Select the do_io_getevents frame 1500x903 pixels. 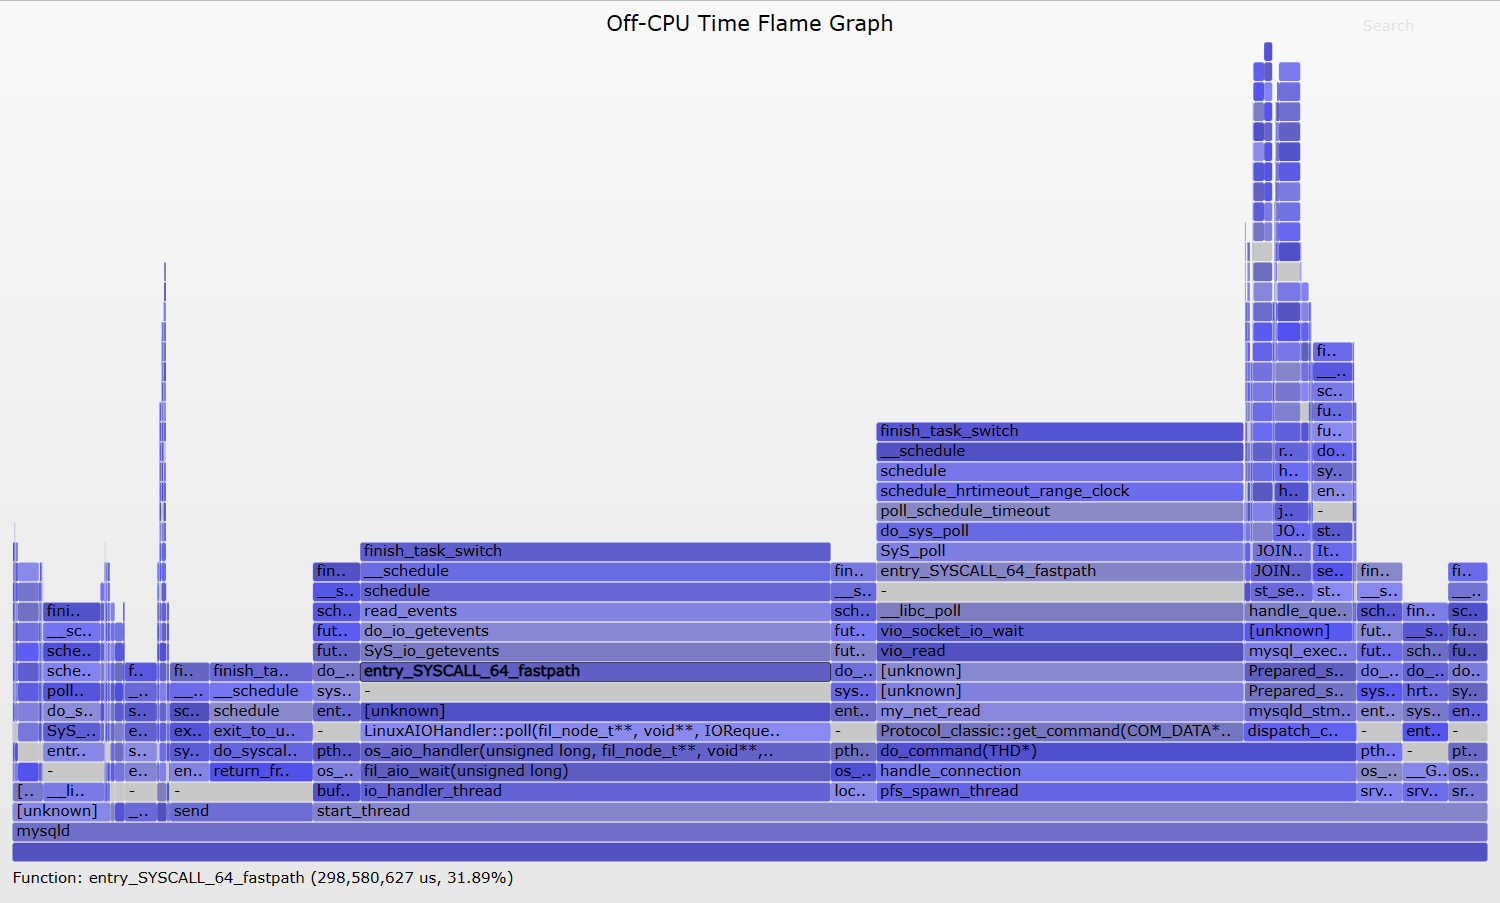595,631
